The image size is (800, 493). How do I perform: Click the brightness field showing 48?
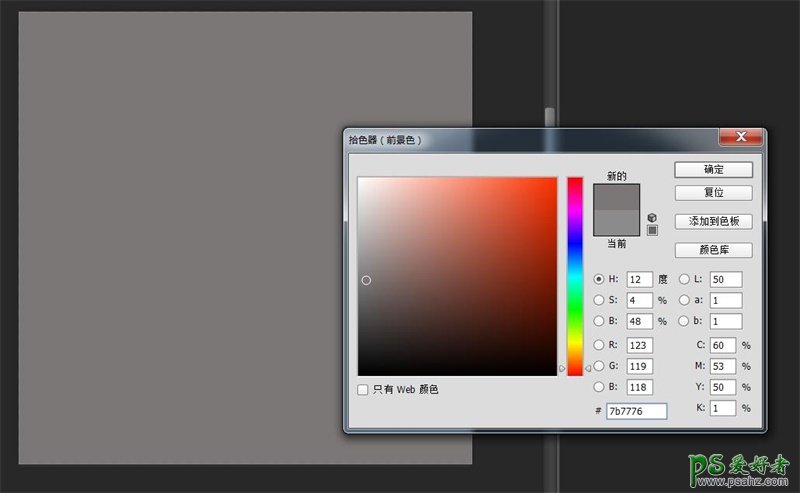click(x=639, y=321)
